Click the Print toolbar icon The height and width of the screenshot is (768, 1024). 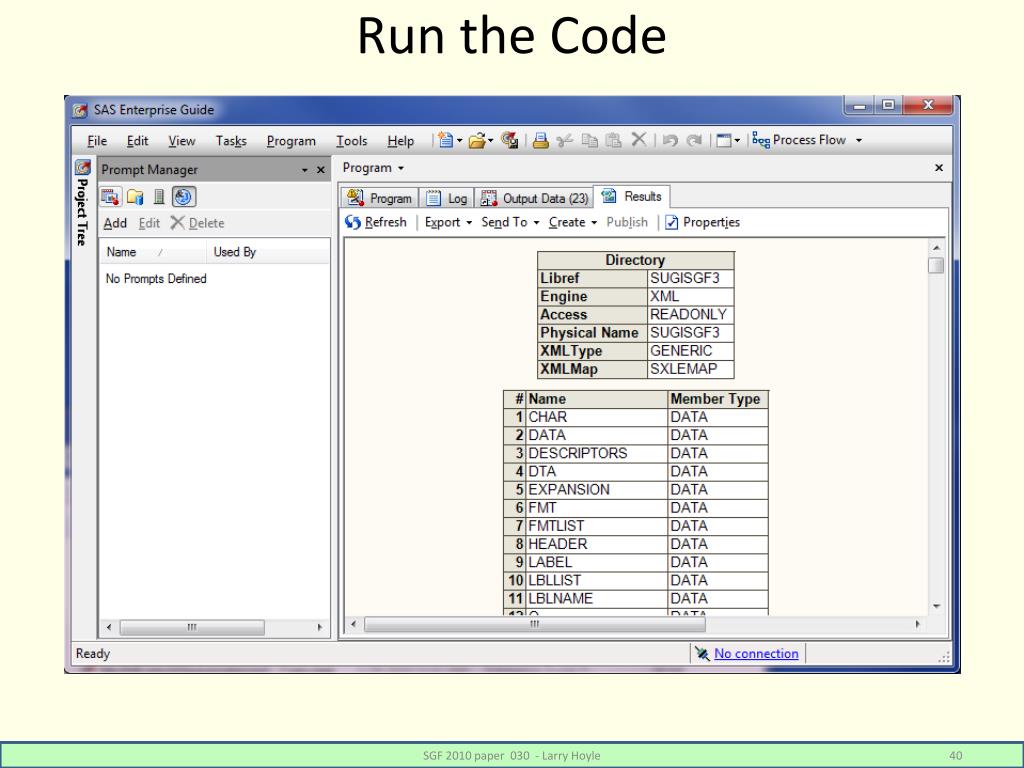point(540,141)
